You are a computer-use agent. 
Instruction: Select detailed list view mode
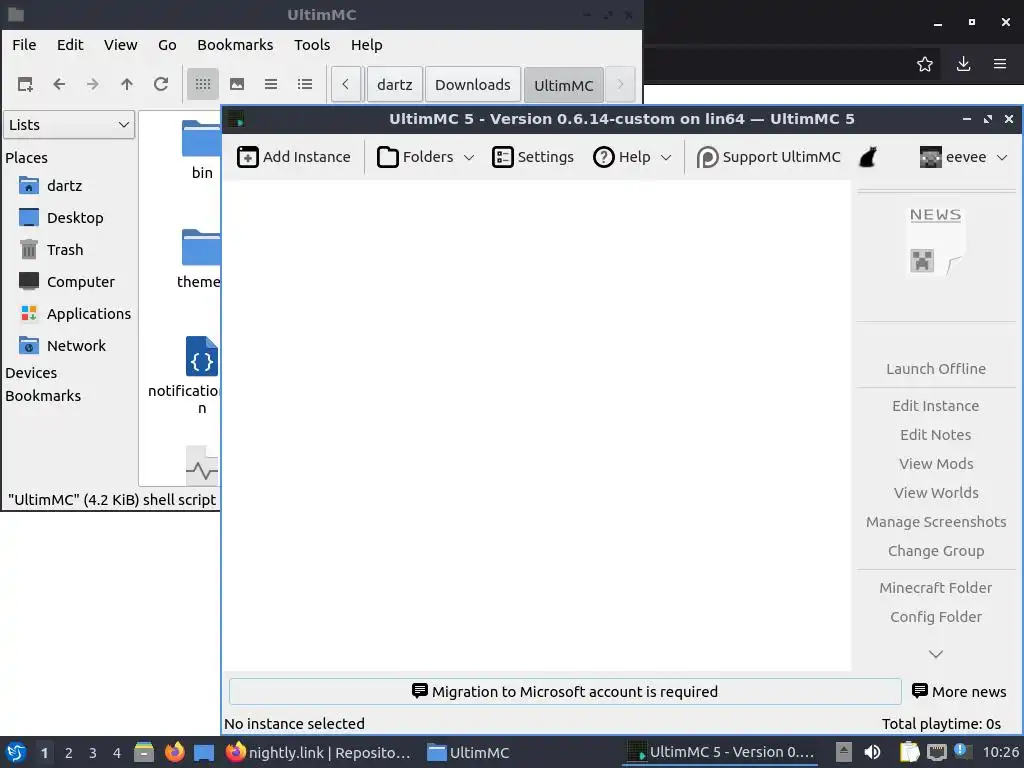(305, 84)
